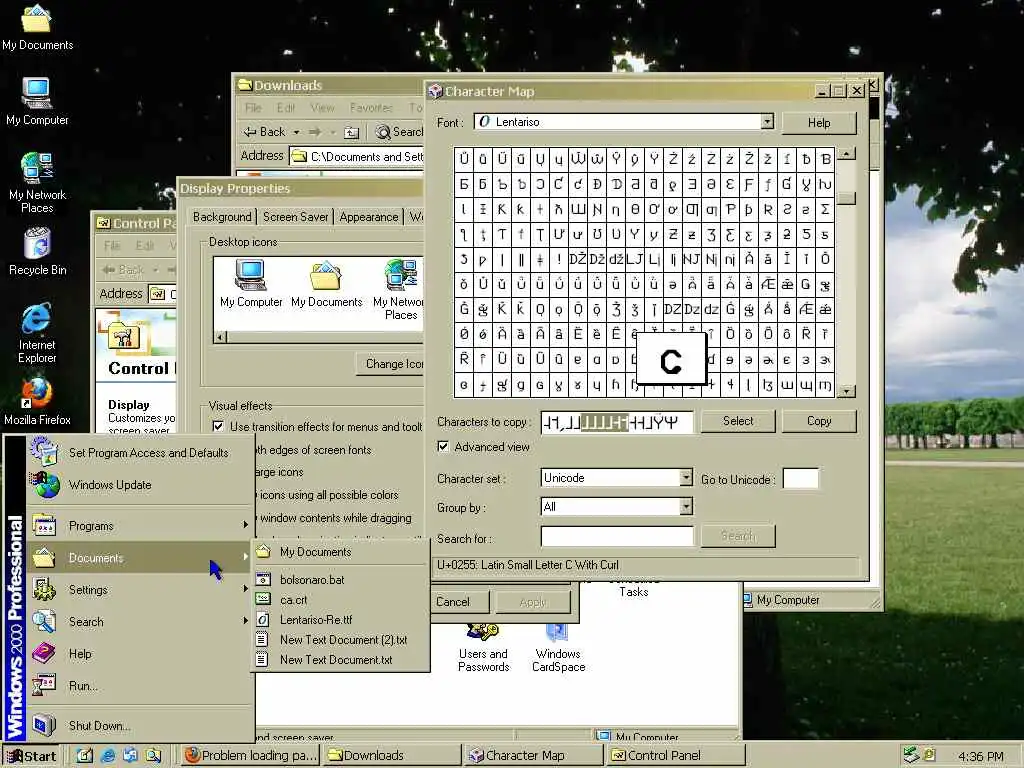Screen dimensions: 1024x768
Task: Open the Character Map font dropdown
Action: click(767, 121)
